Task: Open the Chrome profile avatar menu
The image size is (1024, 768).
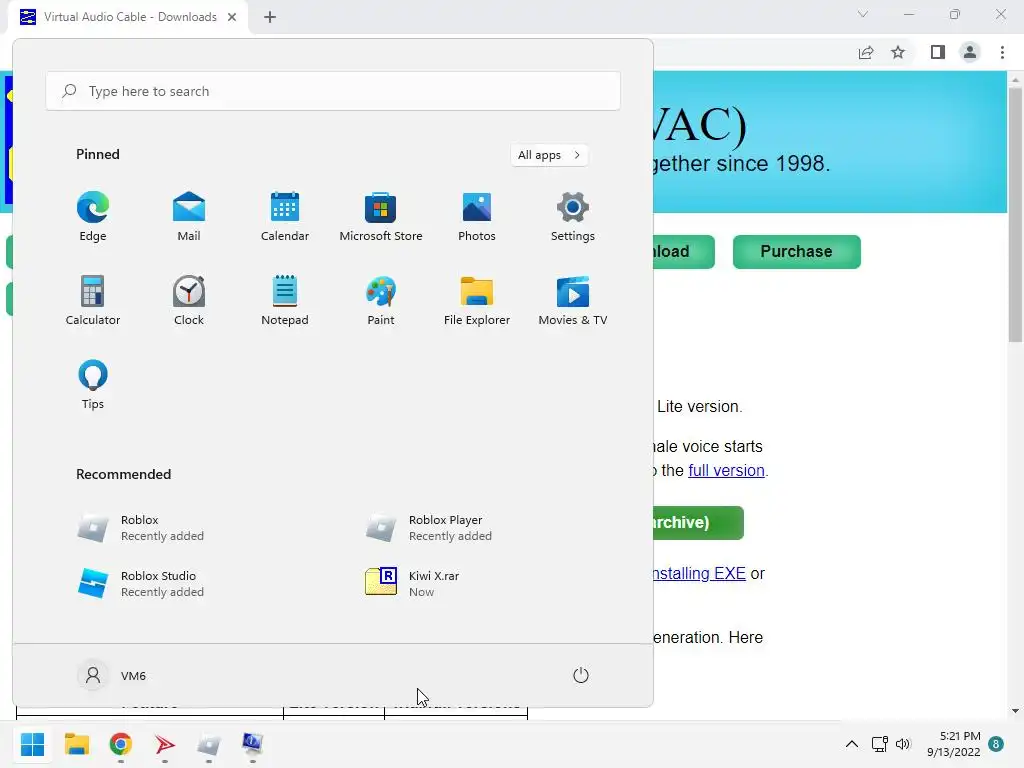Action: point(970,52)
